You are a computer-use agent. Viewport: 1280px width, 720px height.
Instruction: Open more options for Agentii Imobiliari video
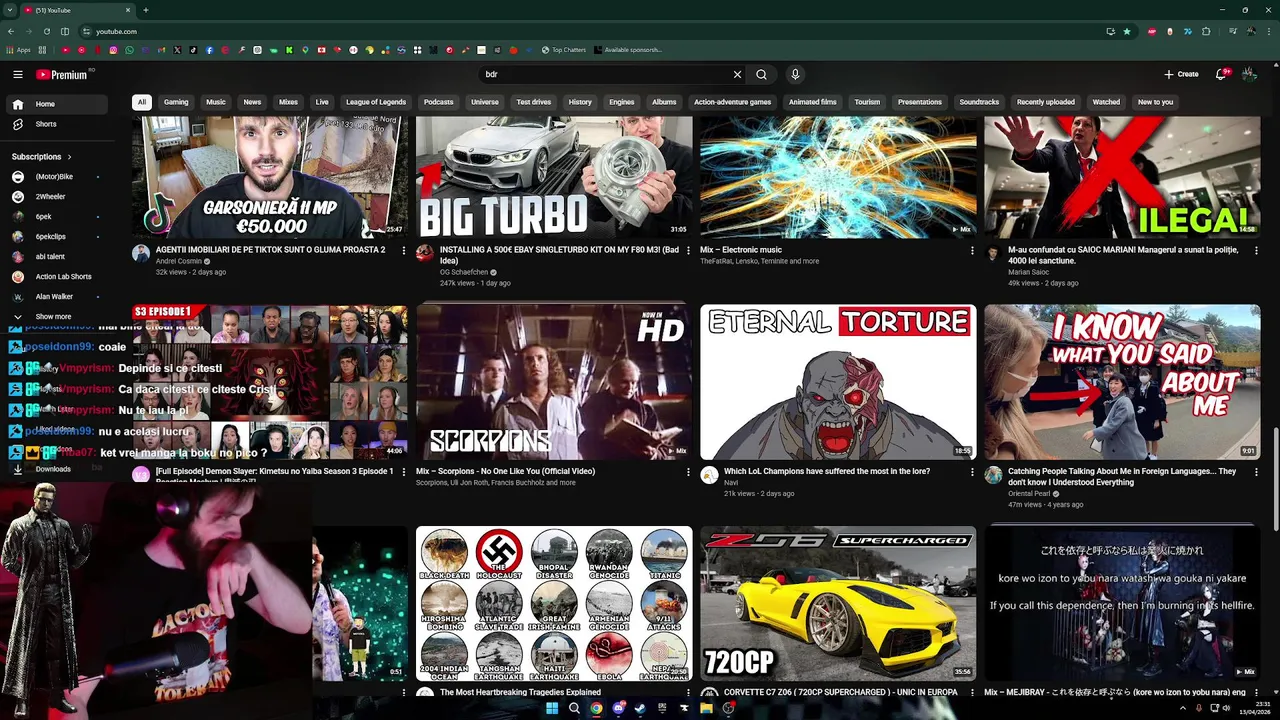(404, 251)
